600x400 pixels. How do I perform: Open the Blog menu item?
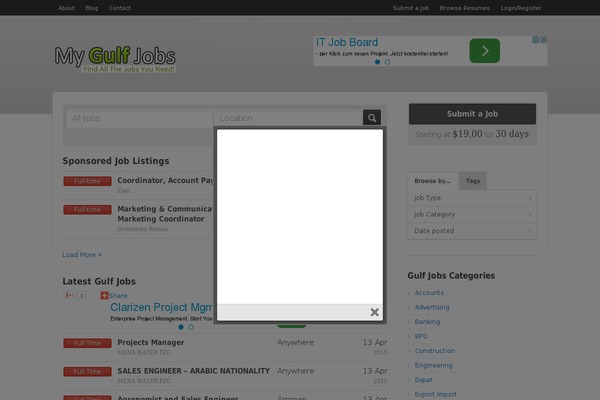pos(91,8)
